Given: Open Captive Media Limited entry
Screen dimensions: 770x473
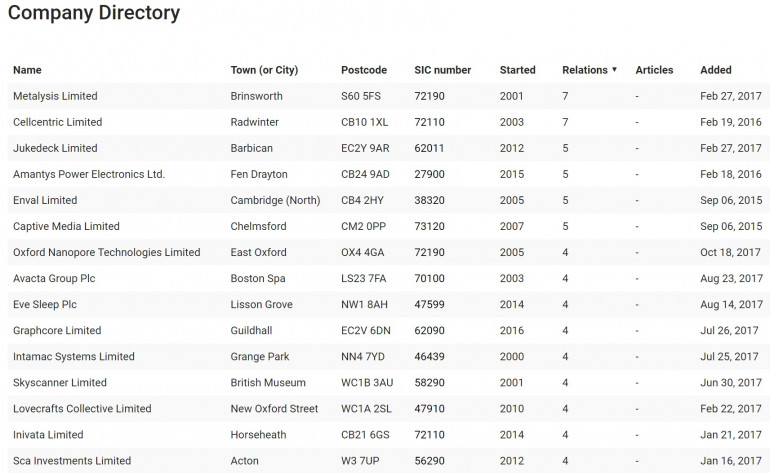Looking at the screenshot, I should tap(66, 226).
